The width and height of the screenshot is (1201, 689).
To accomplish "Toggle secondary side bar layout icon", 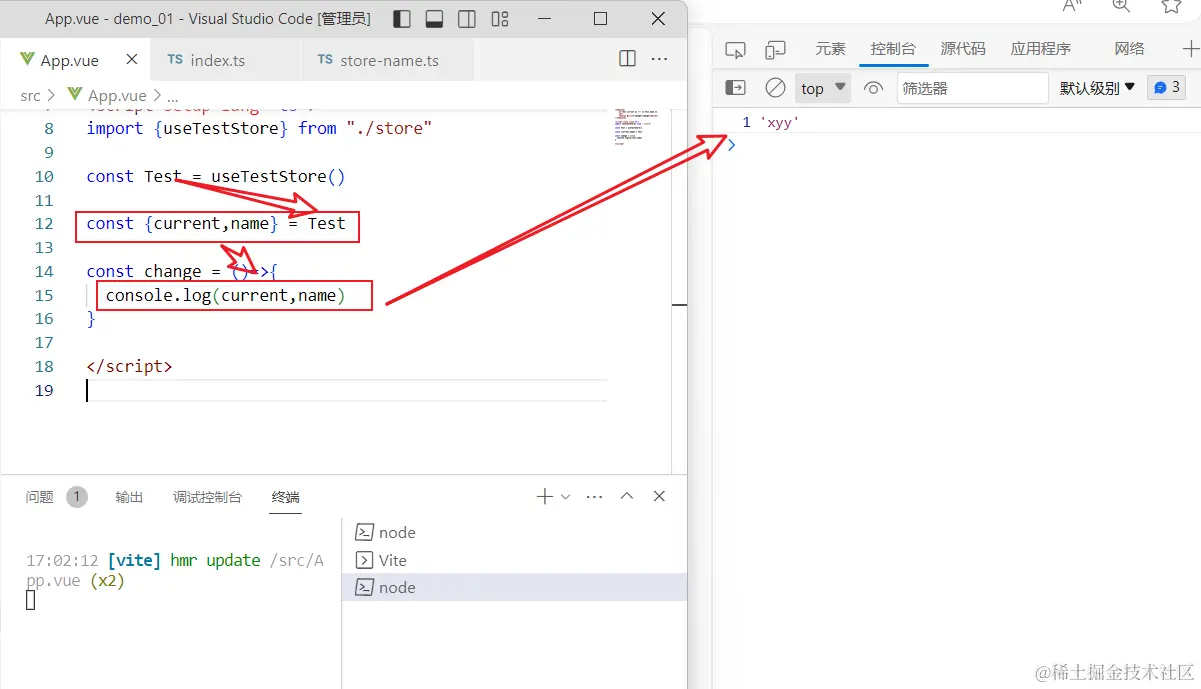I will [x=467, y=19].
